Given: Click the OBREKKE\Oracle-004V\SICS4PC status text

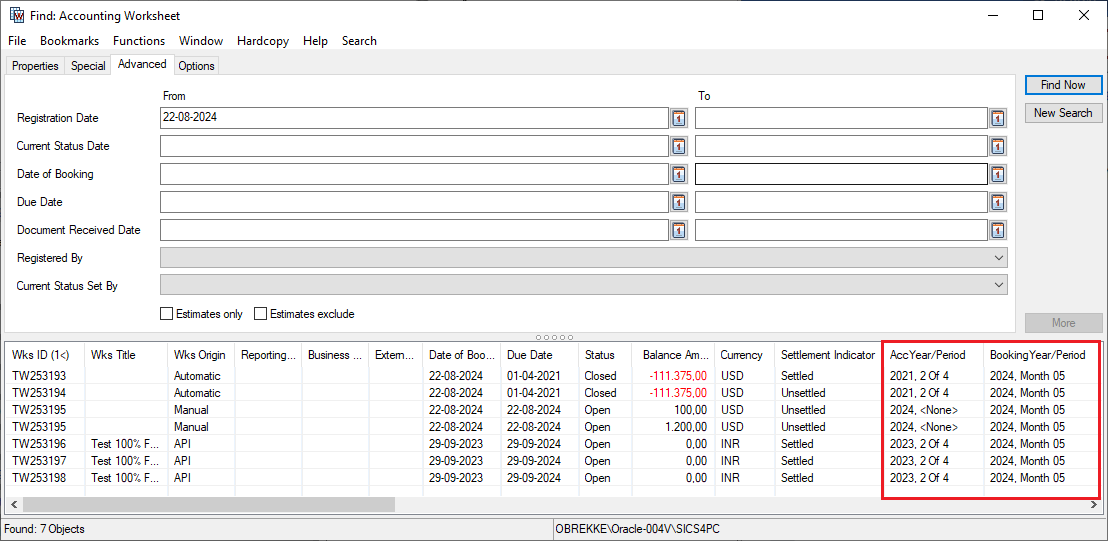Looking at the screenshot, I should coord(637,528).
